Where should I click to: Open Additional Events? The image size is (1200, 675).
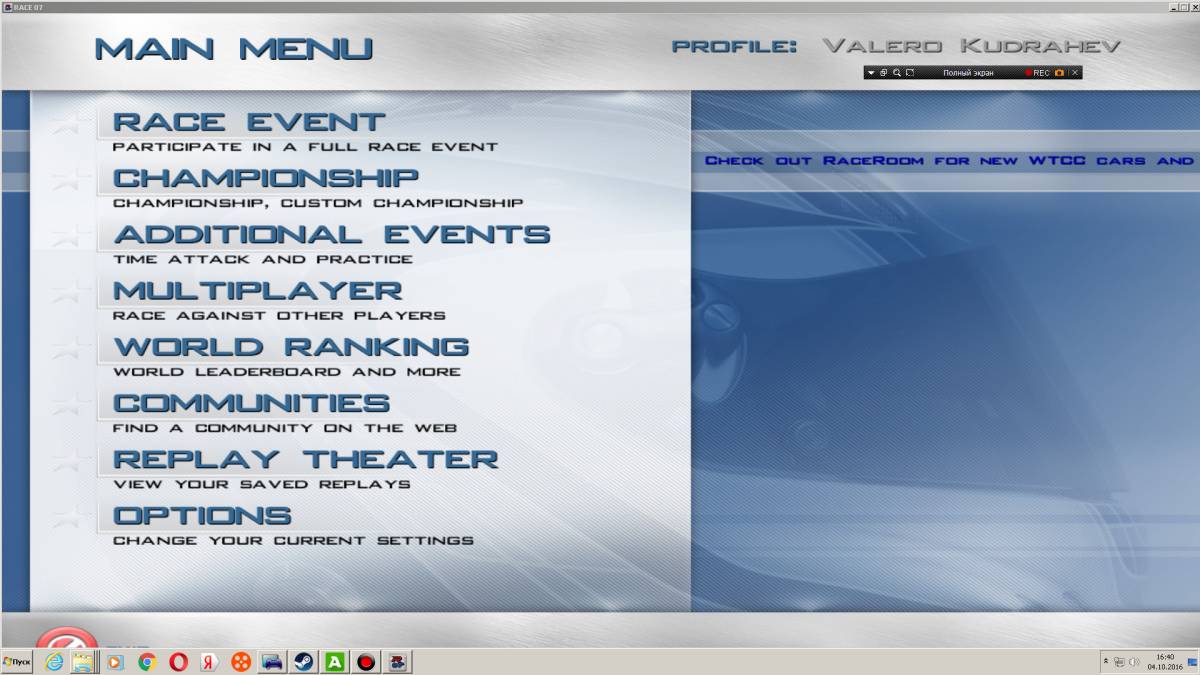click(331, 235)
